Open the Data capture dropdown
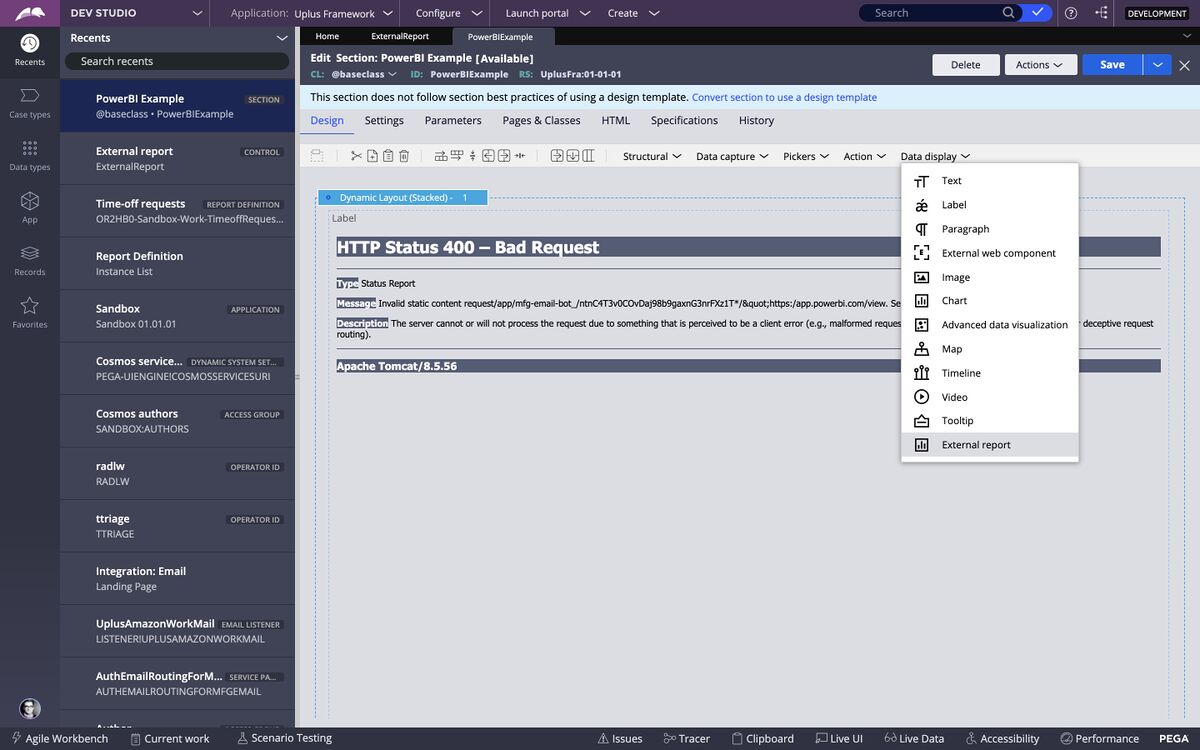The width and height of the screenshot is (1200, 750). tap(732, 156)
